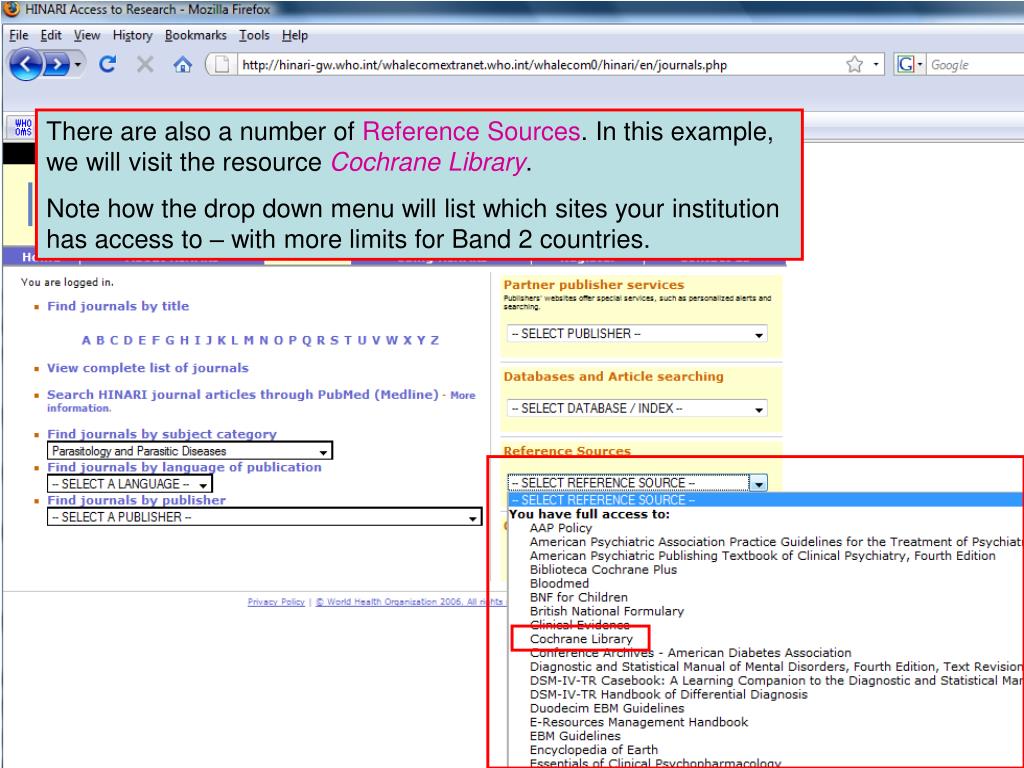Image resolution: width=1024 pixels, height=768 pixels.
Task: Expand the SELECT A PUBLISHER dropdown
Action: [264, 517]
